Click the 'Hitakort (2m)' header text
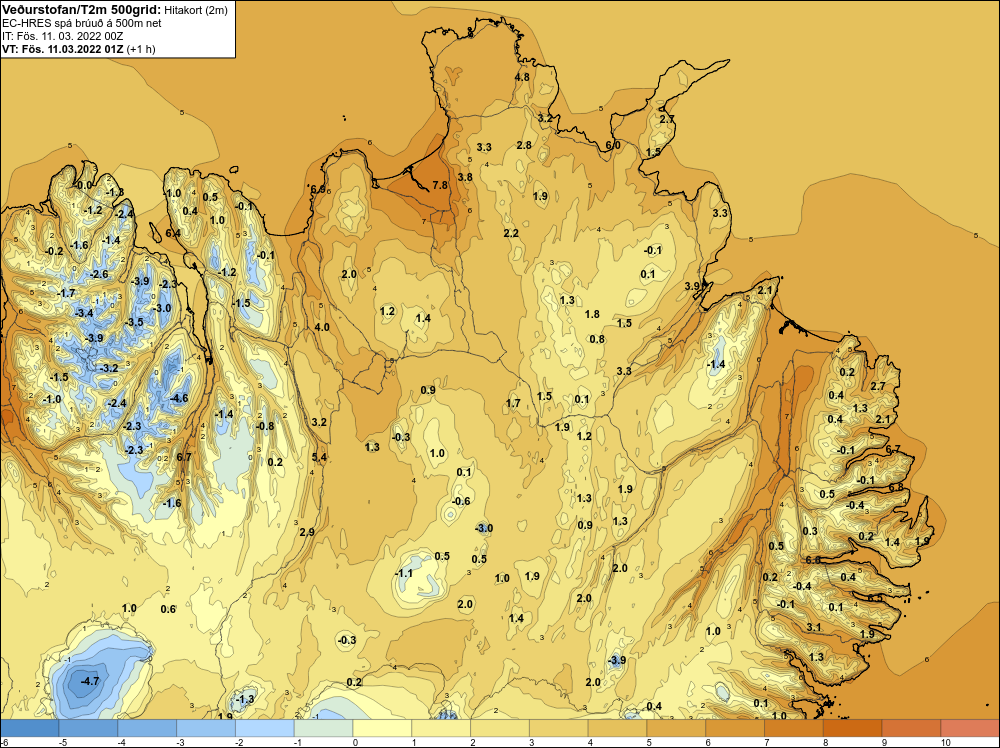The height and width of the screenshot is (748, 1000). (196, 10)
